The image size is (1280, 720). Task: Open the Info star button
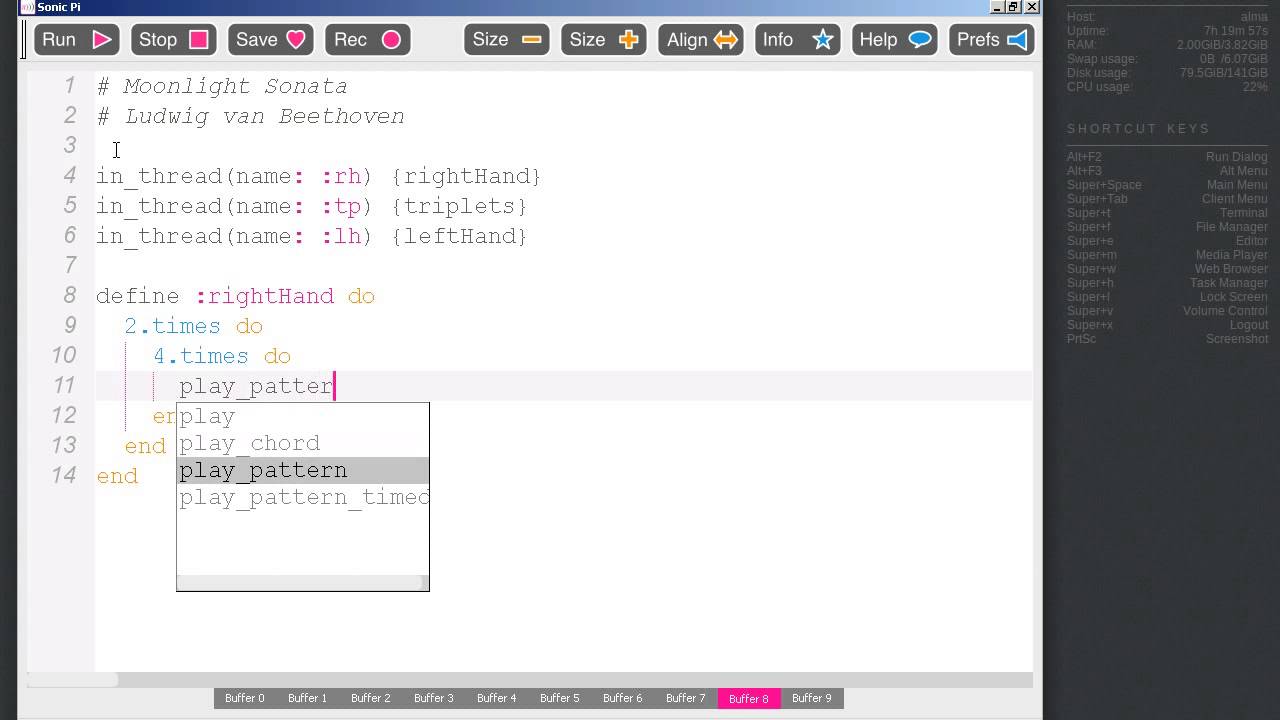pyautogui.click(x=797, y=40)
